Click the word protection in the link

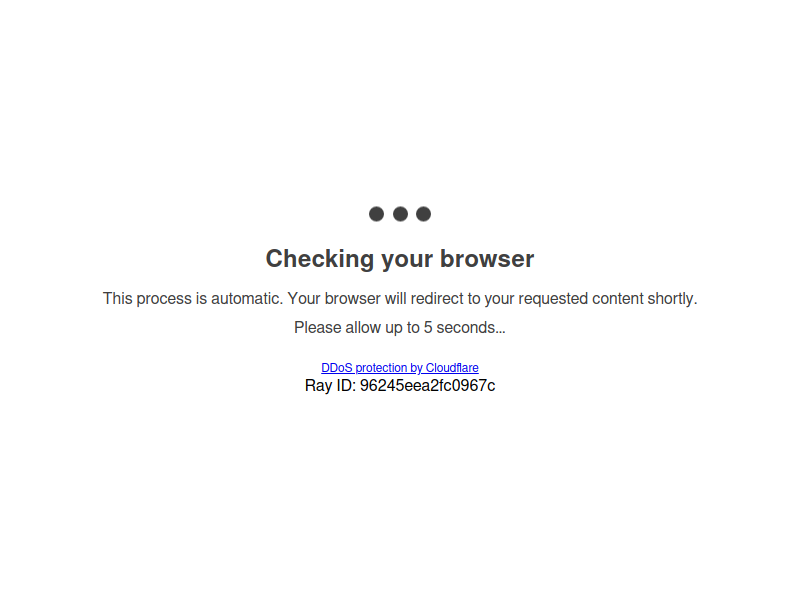tap(381, 368)
